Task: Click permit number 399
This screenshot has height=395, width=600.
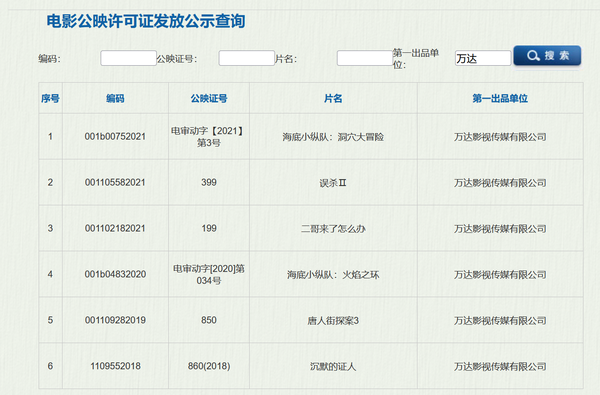Action: [x=209, y=183]
